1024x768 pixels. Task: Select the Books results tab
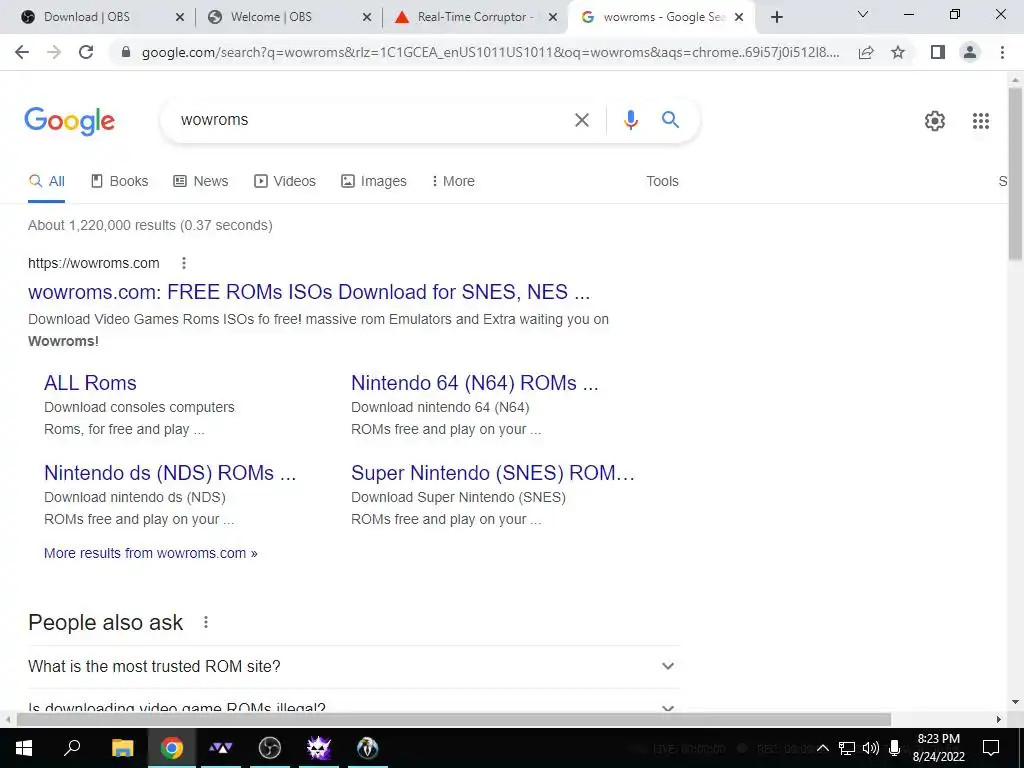120,182
